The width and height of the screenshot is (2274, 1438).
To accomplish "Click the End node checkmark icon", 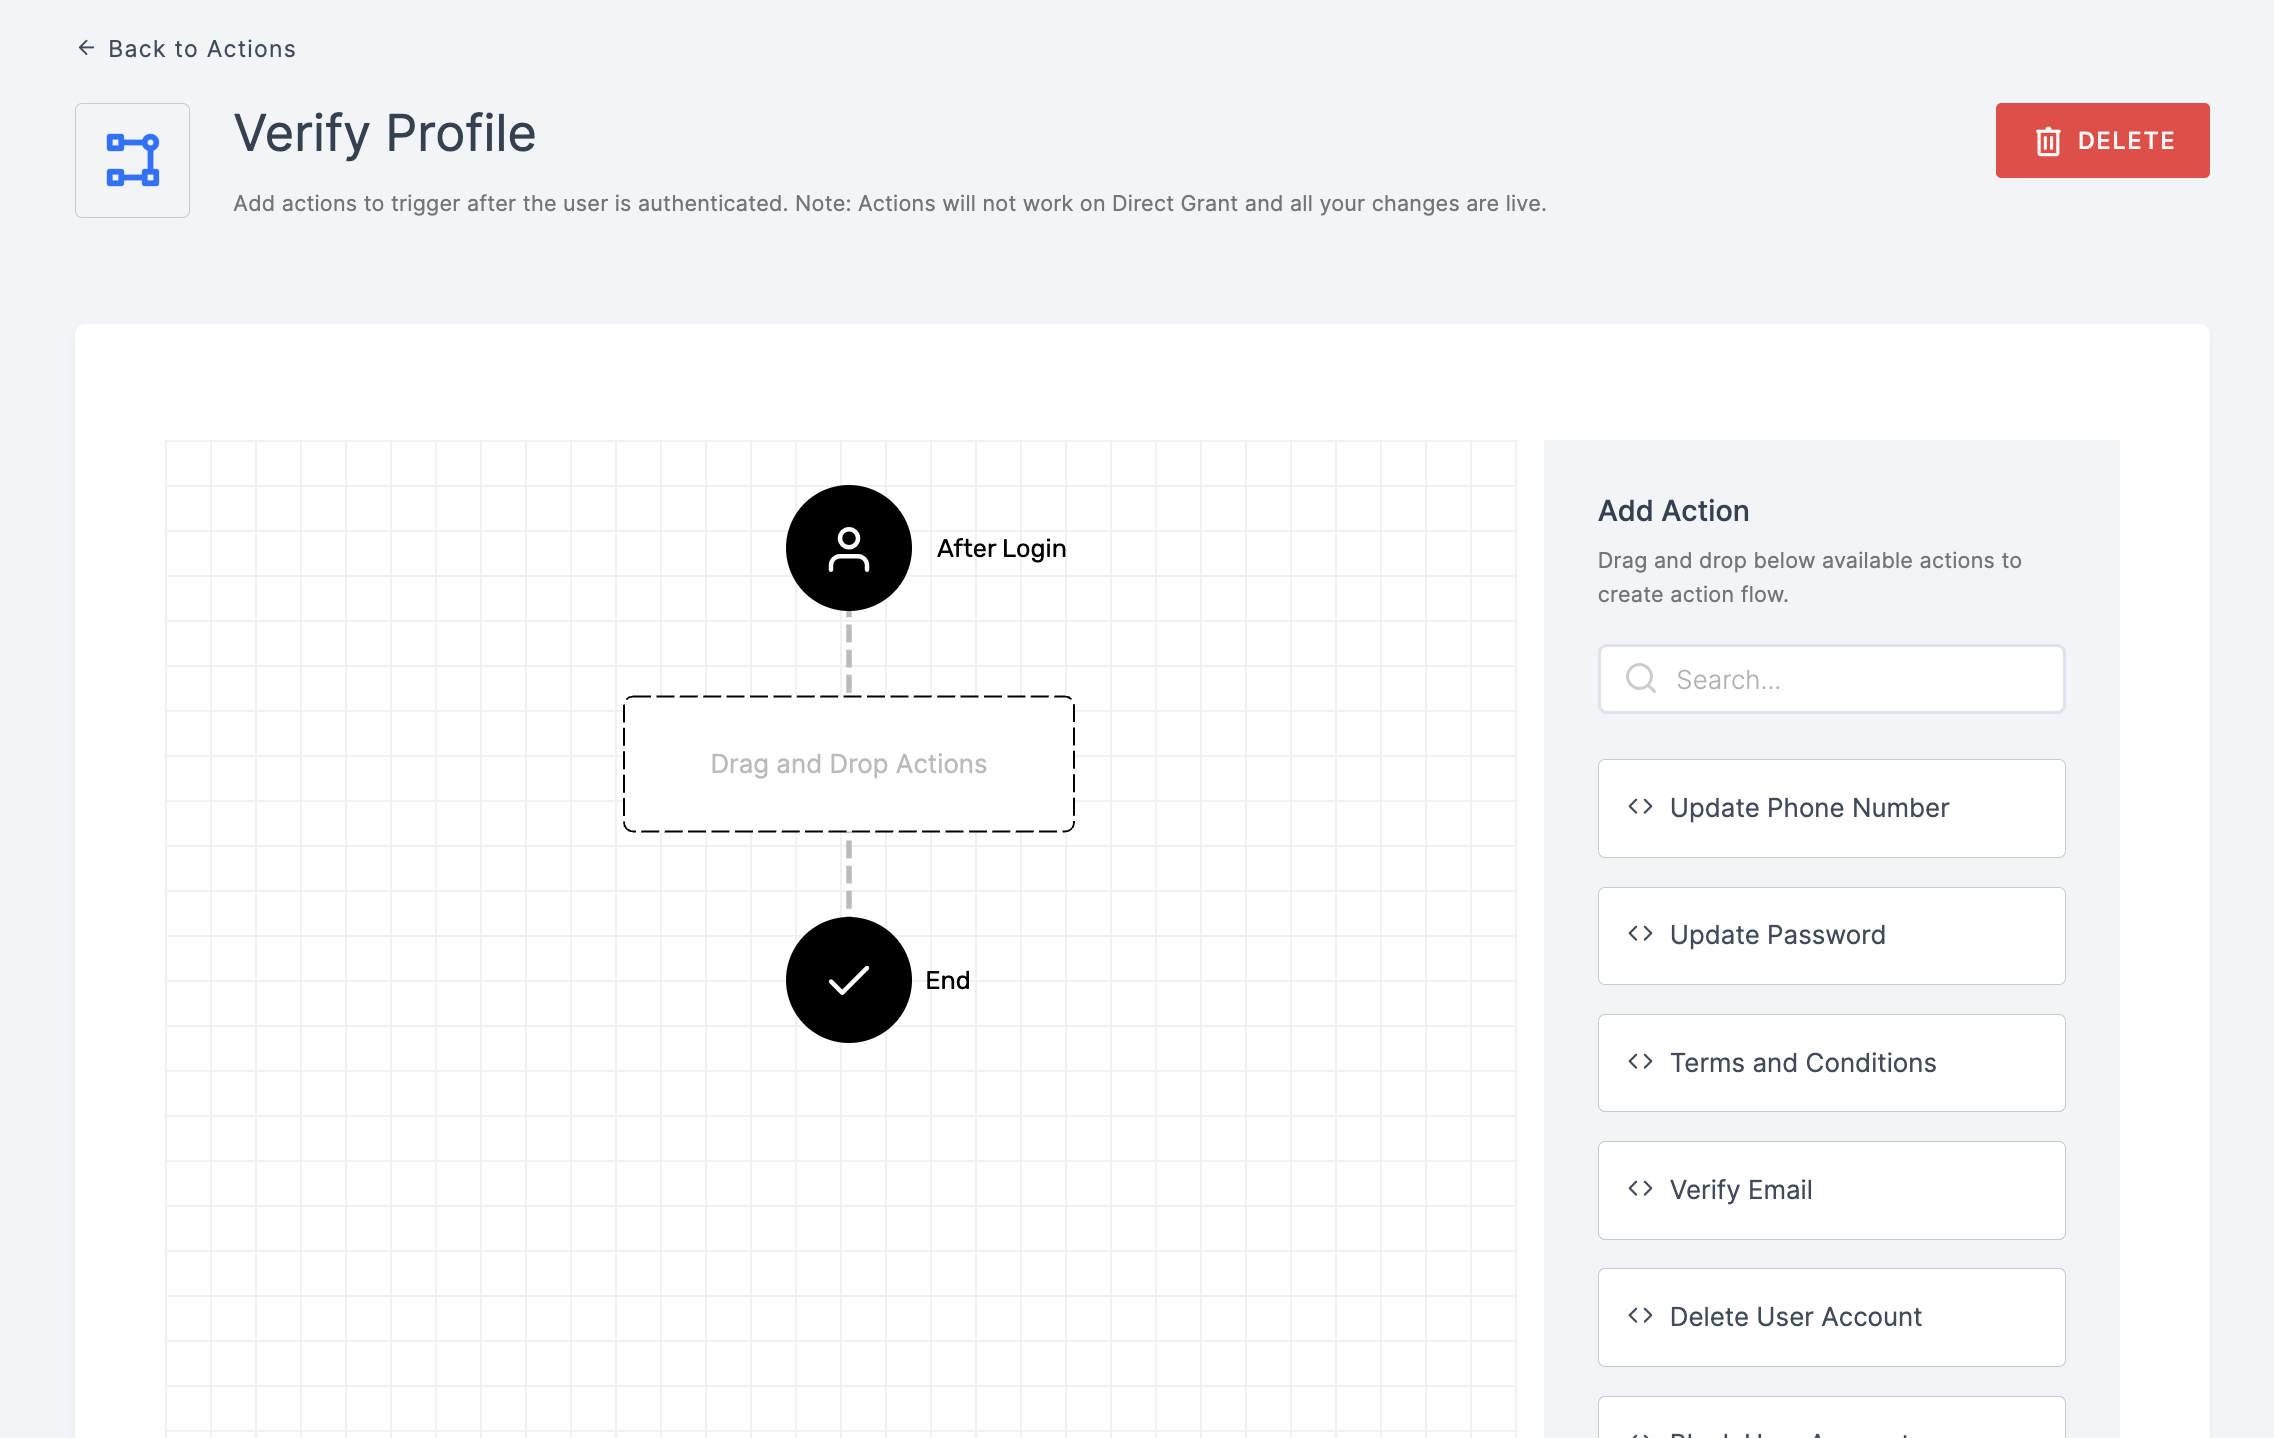I will [x=848, y=979].
